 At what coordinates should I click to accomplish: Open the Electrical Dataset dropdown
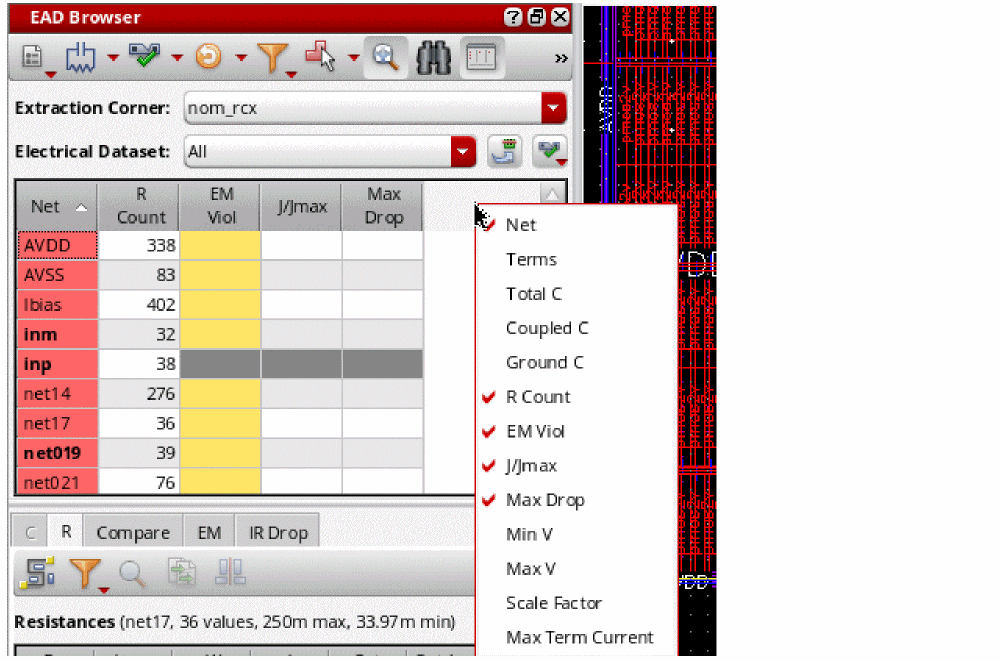(x=463, y=152)
